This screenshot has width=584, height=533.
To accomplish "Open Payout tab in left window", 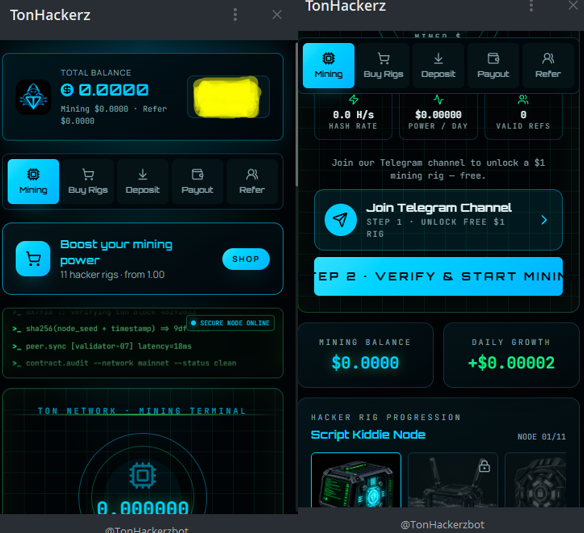I will [x=197, y=181].
